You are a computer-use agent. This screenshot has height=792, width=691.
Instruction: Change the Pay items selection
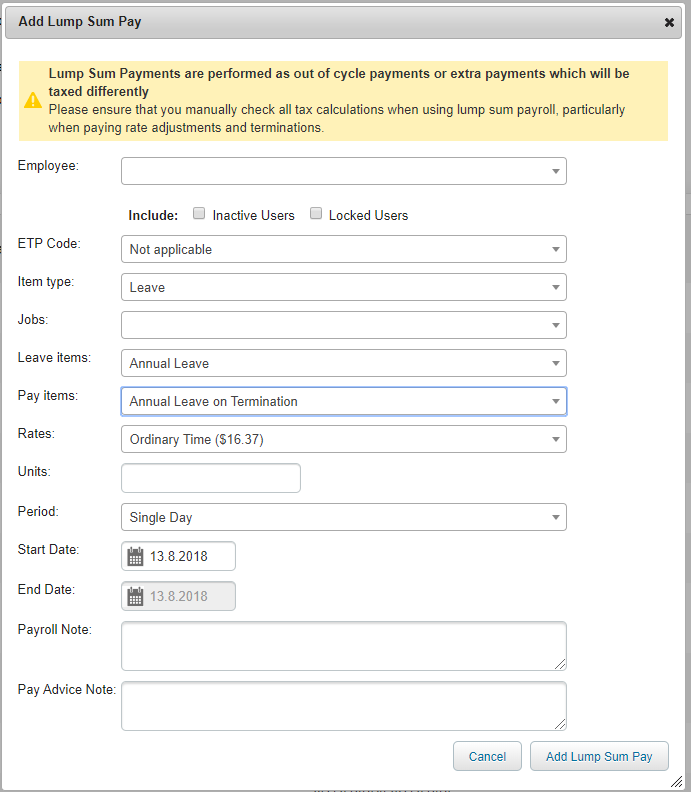tap(343, 401)
